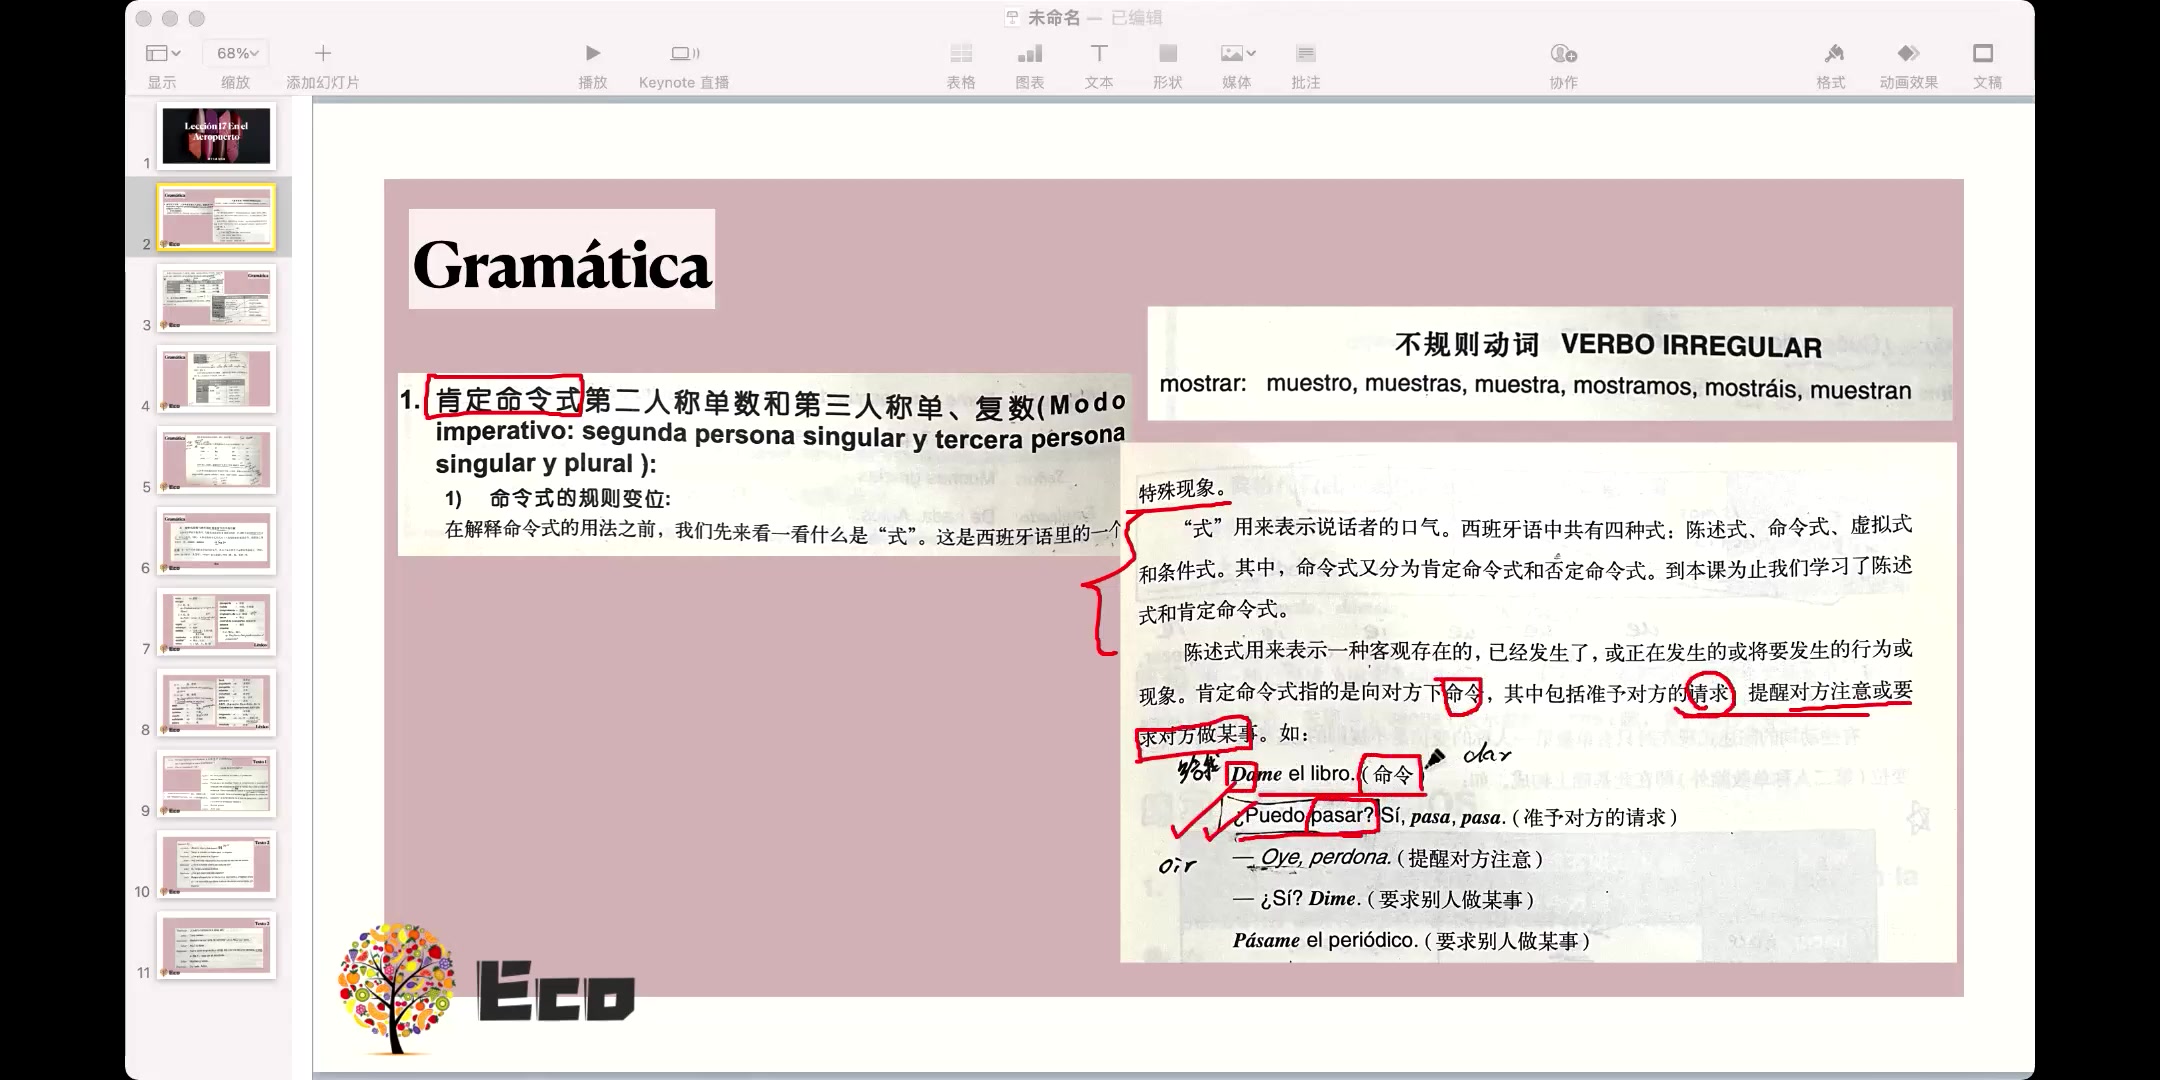The width and height of the screenshot is (2160, 1080).
Task: Add a comment with the 批注 icon
Action: (x=1305, y=53)
